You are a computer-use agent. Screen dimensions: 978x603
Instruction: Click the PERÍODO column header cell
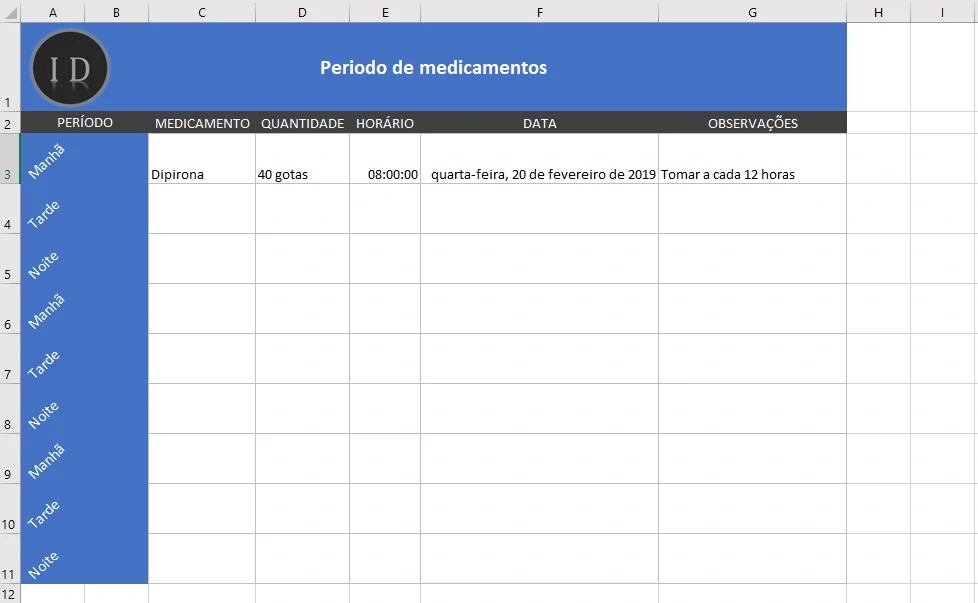pyautogui.click(x=84, y=122)
